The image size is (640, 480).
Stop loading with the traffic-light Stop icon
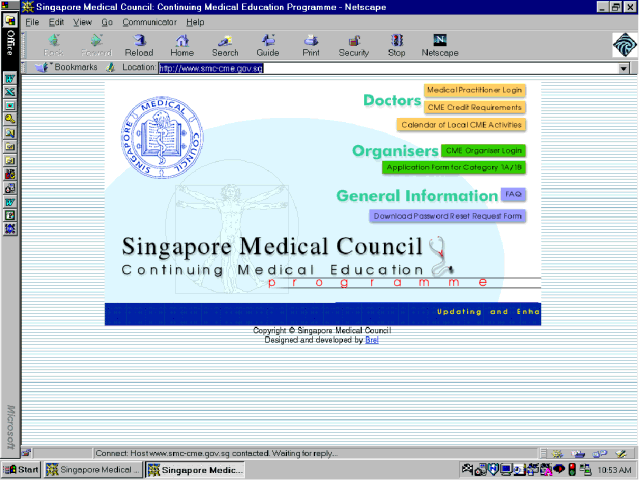(x=396, y=45)
